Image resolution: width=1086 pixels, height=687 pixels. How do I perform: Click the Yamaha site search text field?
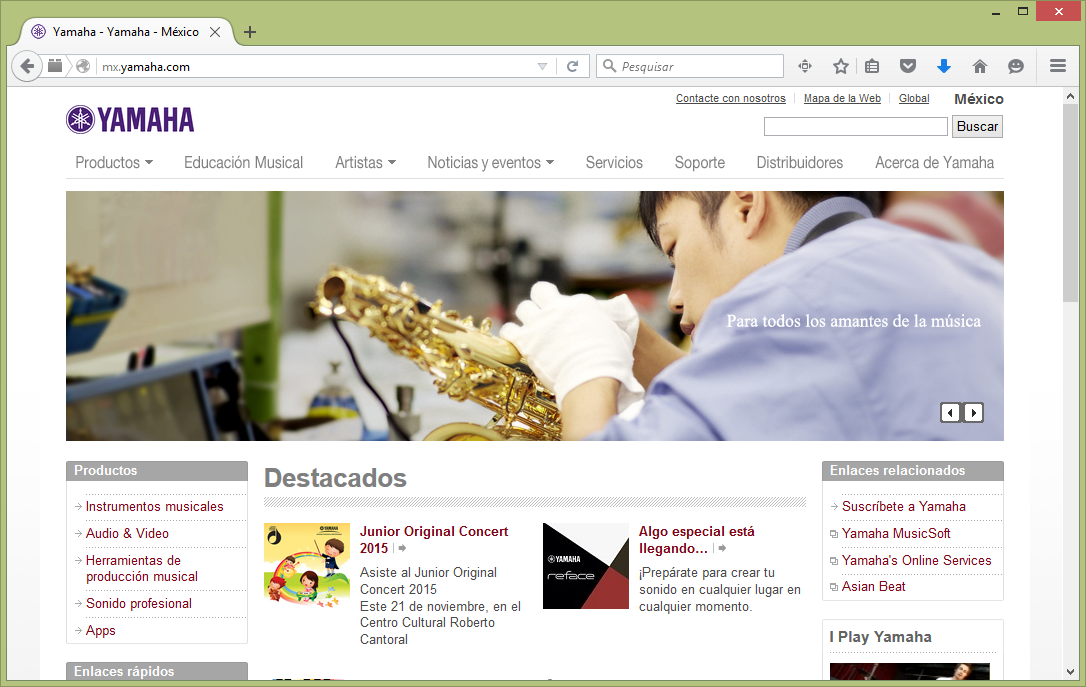pyautogui.click(x=855, y=127)
